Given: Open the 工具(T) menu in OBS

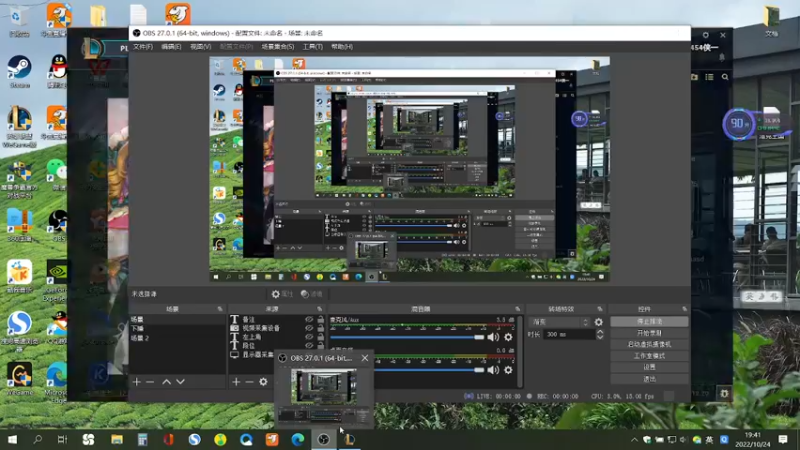Looking at the screenshot, I should [x=312, y=46].
